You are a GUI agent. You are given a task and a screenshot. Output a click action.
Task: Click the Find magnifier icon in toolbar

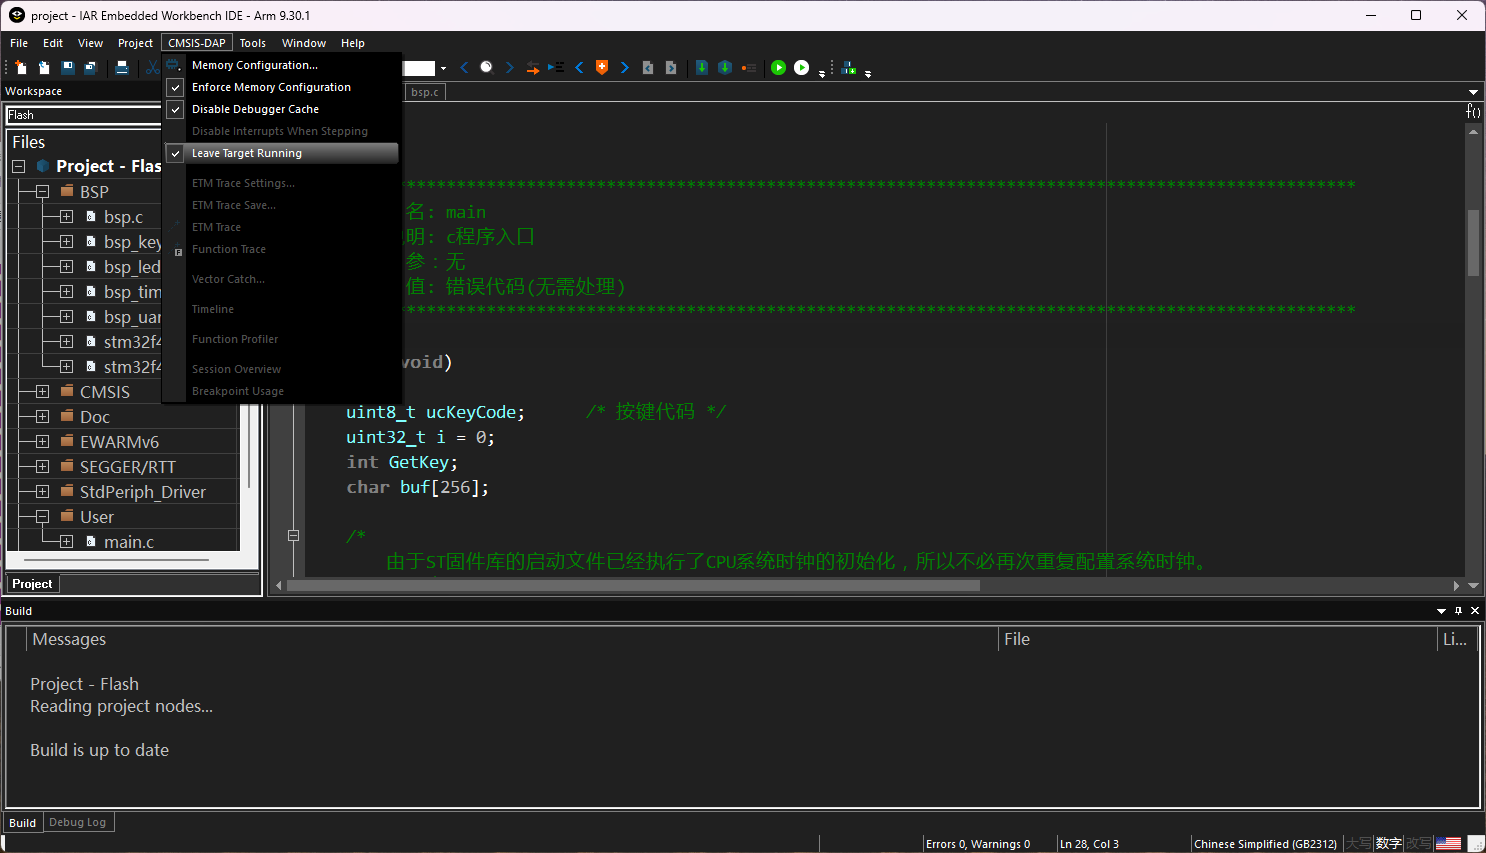487,68
